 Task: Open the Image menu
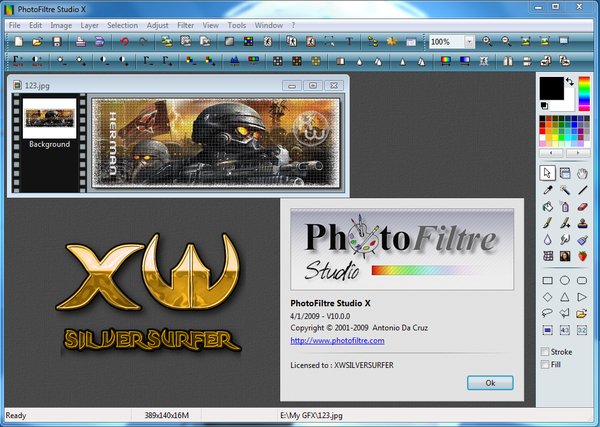click(x=61, y=25)
